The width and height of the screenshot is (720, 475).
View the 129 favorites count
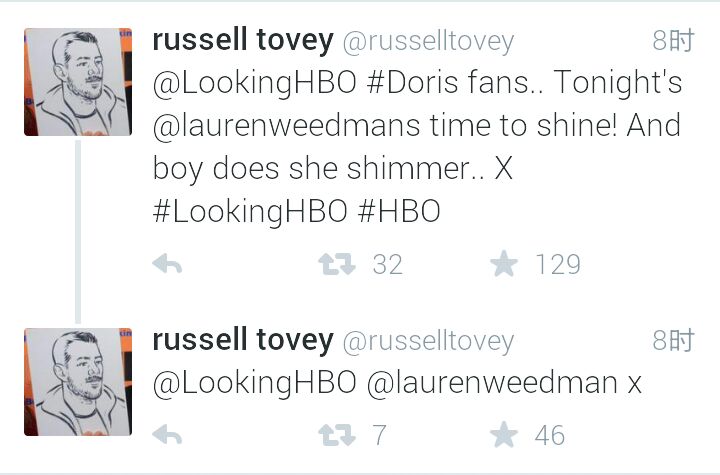click(x=557, y=264)
